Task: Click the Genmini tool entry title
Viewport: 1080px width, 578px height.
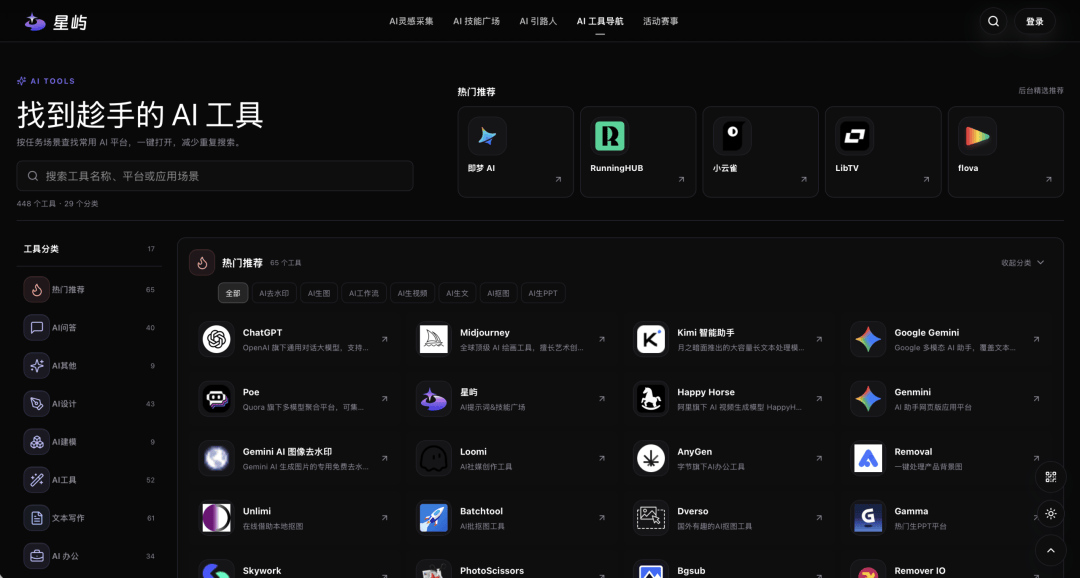Action: [912, 392]
